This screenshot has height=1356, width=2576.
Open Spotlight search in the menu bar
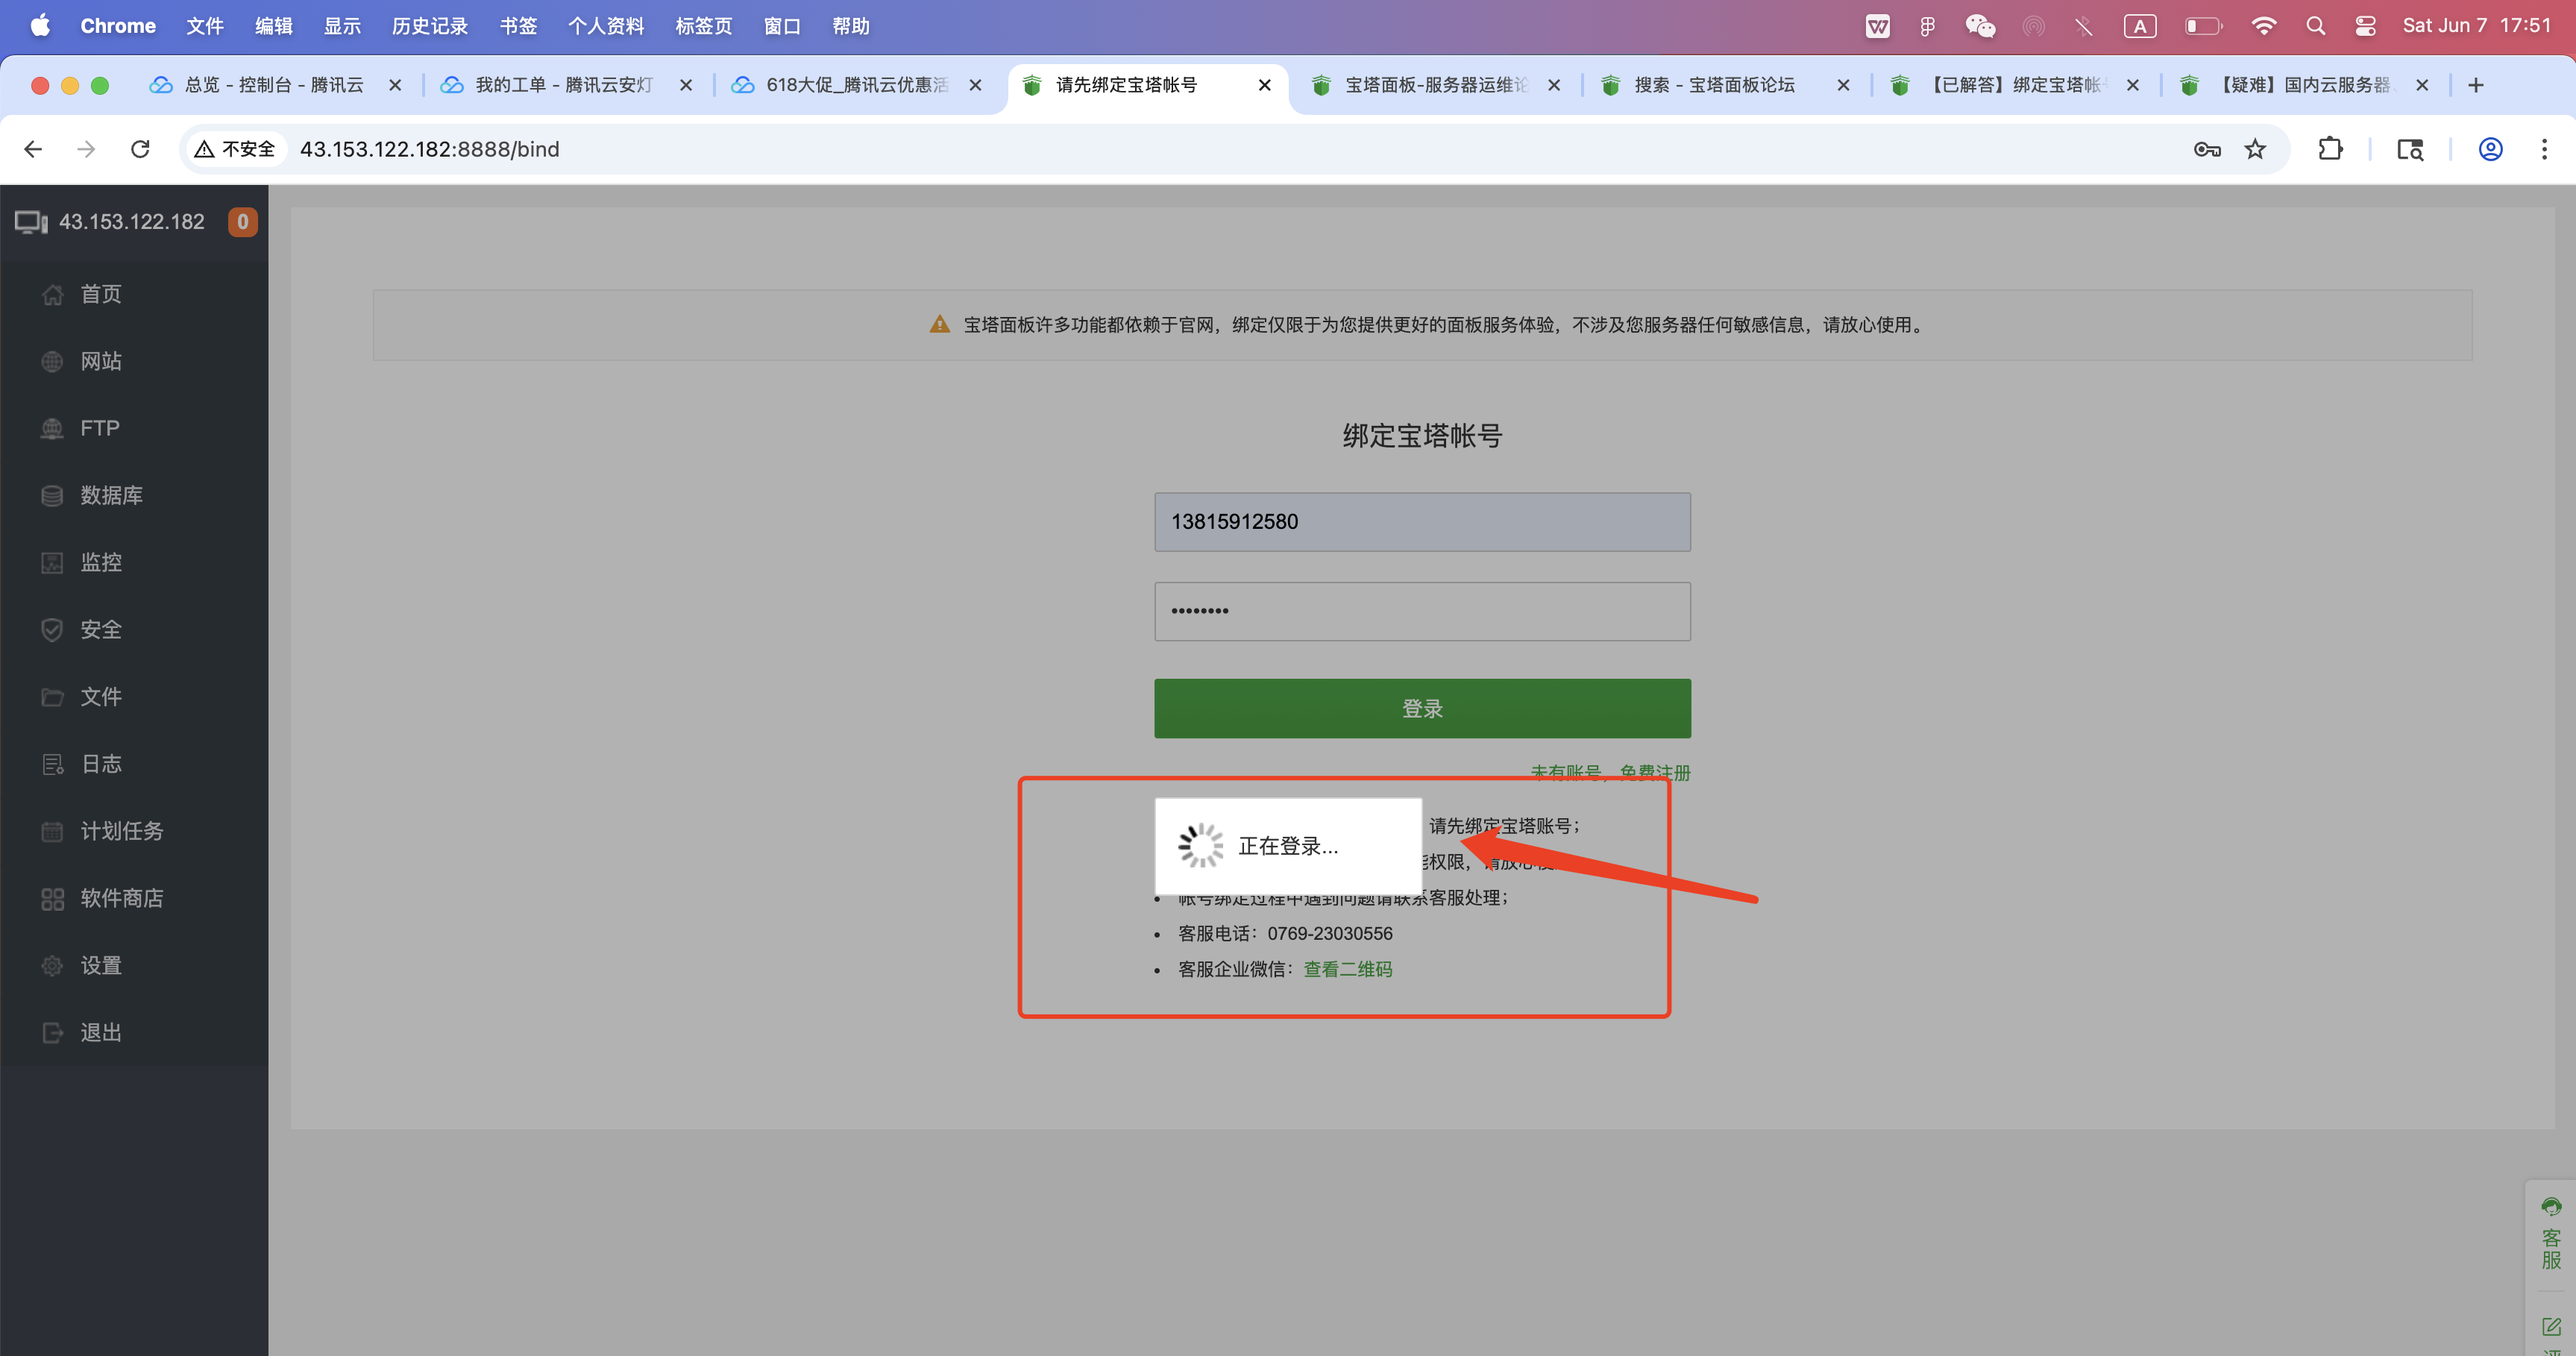2315,26
